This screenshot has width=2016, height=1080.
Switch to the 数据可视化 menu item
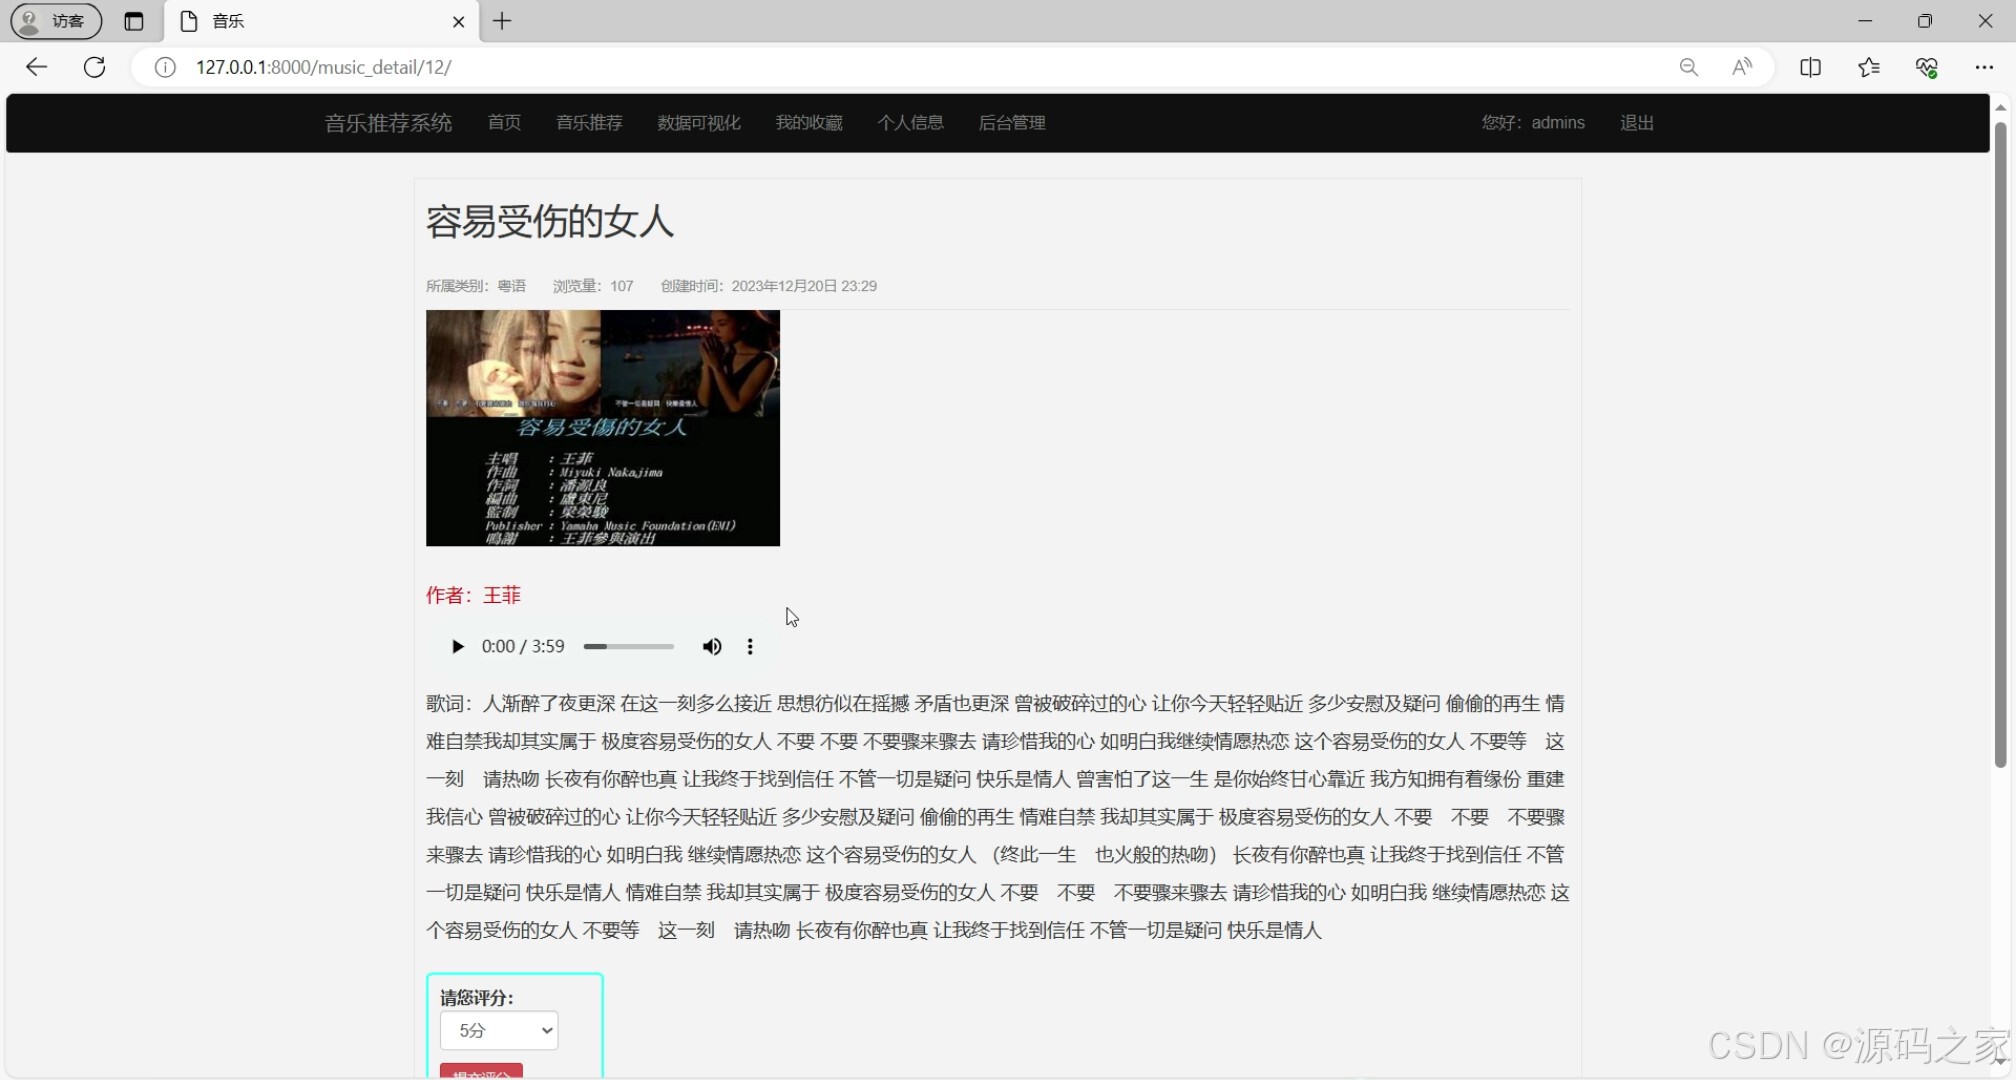(x=698, y=122)
